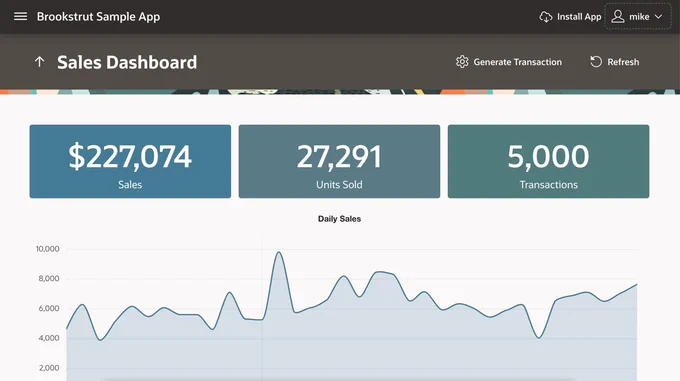This screenshot has width=680, height=381.
Task: Click the circular arrow Refresh icon
Action: click(596, 62)
